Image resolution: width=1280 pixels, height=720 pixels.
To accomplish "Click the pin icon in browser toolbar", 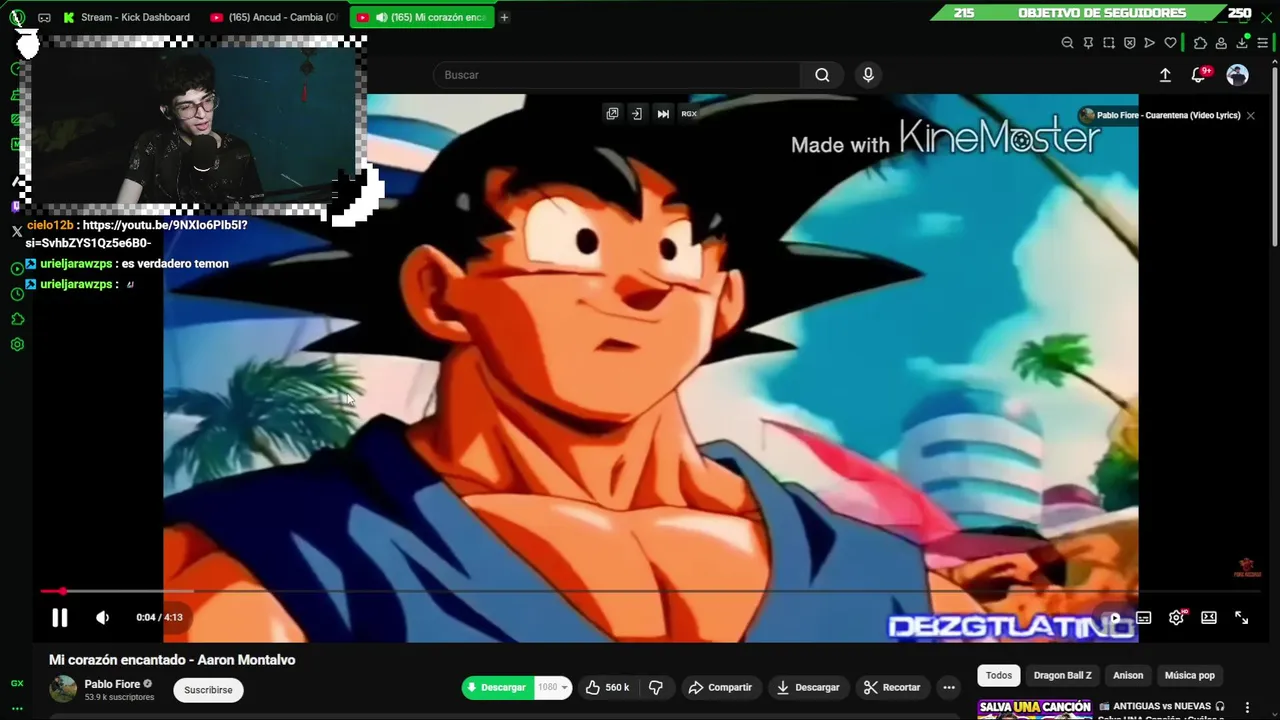I will 1088,43.
